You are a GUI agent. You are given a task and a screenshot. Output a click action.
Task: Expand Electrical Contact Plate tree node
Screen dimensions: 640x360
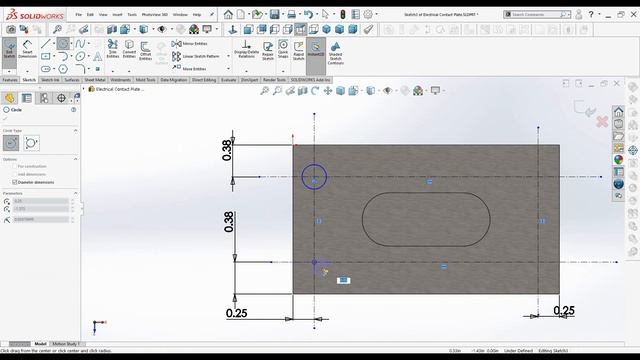pos(84,89)
